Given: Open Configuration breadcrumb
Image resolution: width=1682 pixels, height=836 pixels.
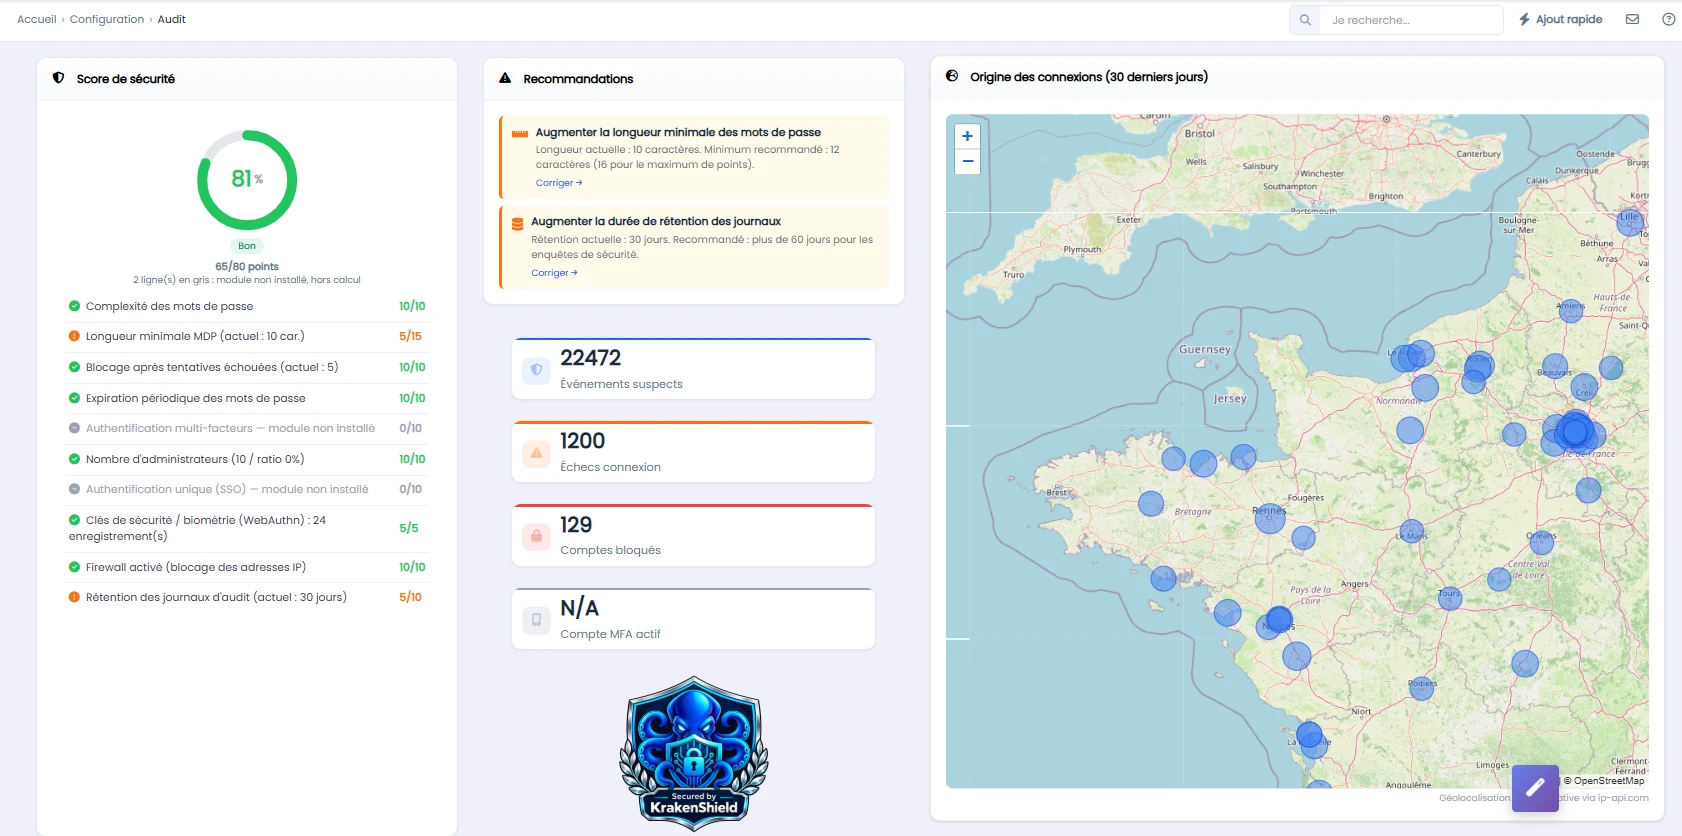Looking at the screenshot, I should click(107, 19).
